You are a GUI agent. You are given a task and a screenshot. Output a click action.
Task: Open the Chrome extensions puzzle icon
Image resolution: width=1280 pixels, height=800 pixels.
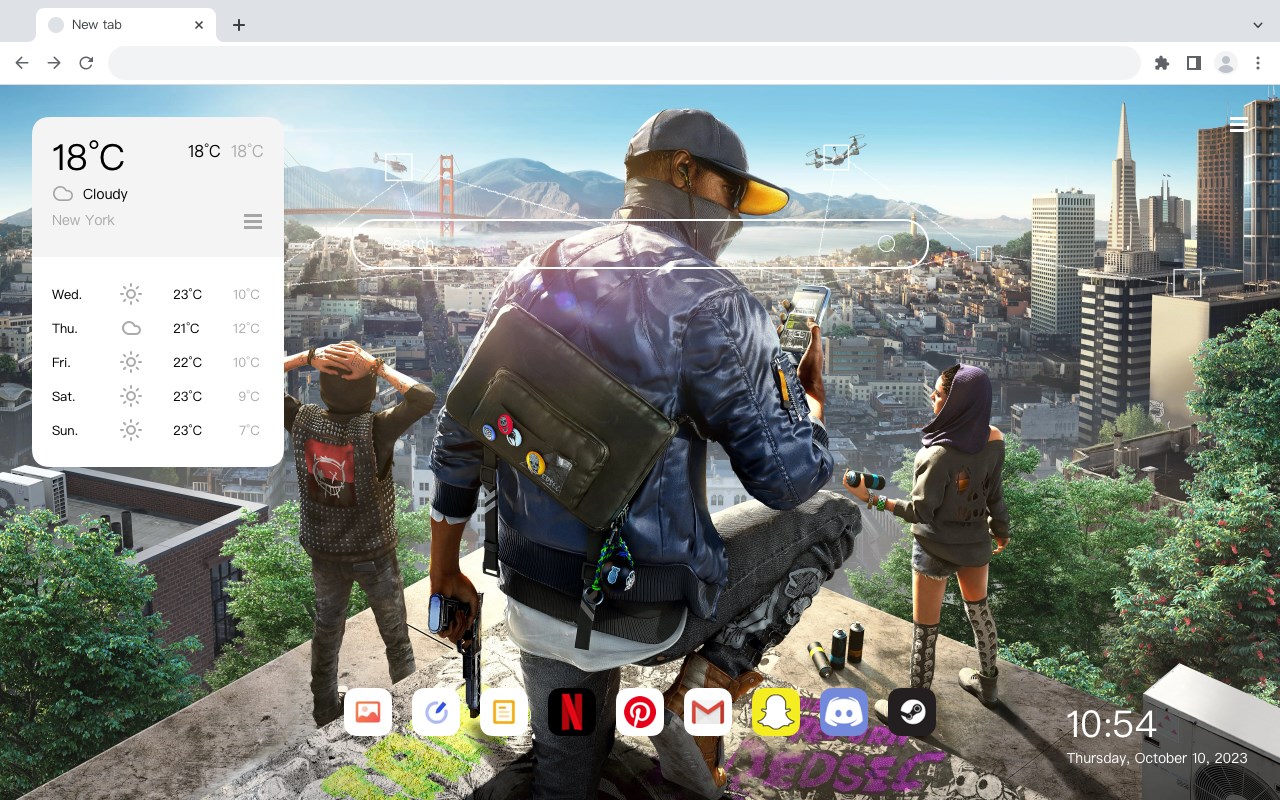[x=1161, y=63]
